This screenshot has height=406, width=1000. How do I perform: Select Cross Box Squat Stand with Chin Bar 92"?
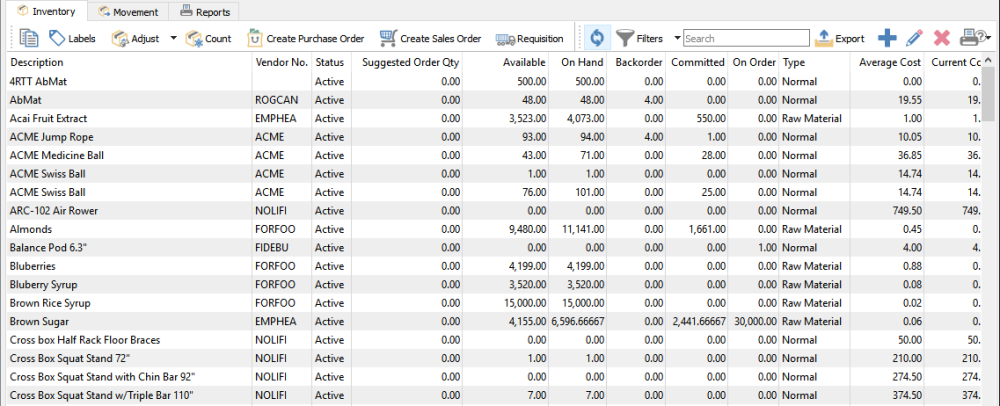click(494, 377)
